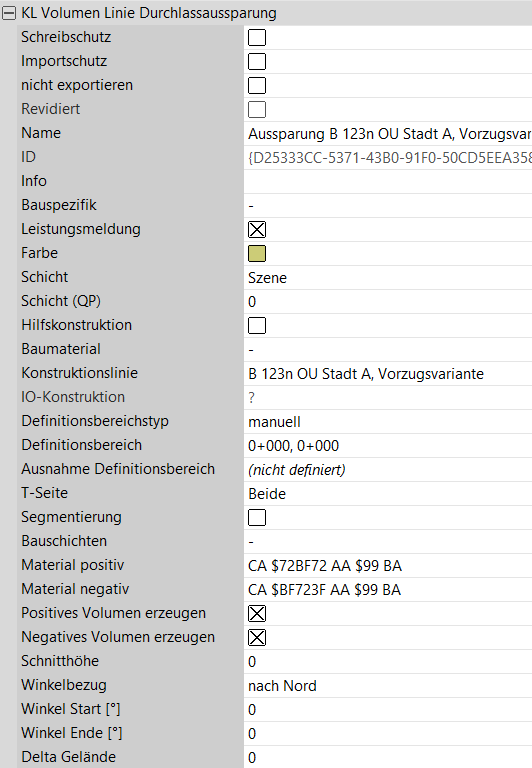Open the Schicht value showing Szene
This screenshot has width=532, height=768.
click(388, 278)
